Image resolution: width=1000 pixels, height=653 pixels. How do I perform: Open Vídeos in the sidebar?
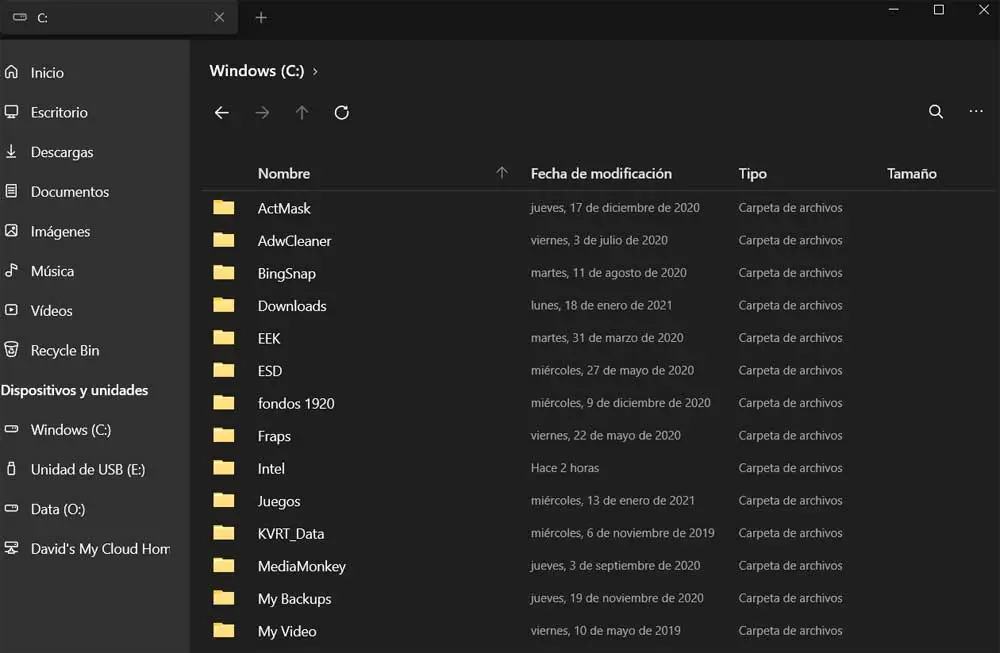(94, 311)
